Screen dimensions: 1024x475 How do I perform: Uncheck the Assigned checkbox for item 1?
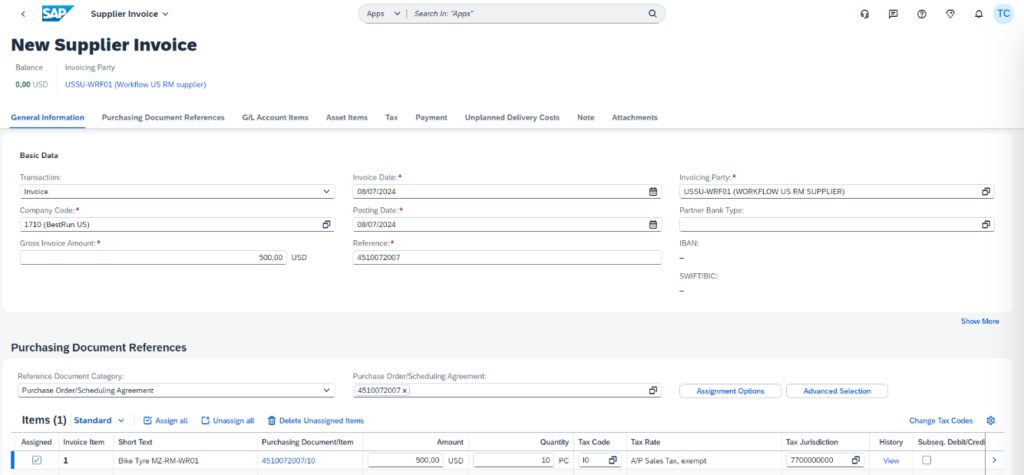coord(37,460)
